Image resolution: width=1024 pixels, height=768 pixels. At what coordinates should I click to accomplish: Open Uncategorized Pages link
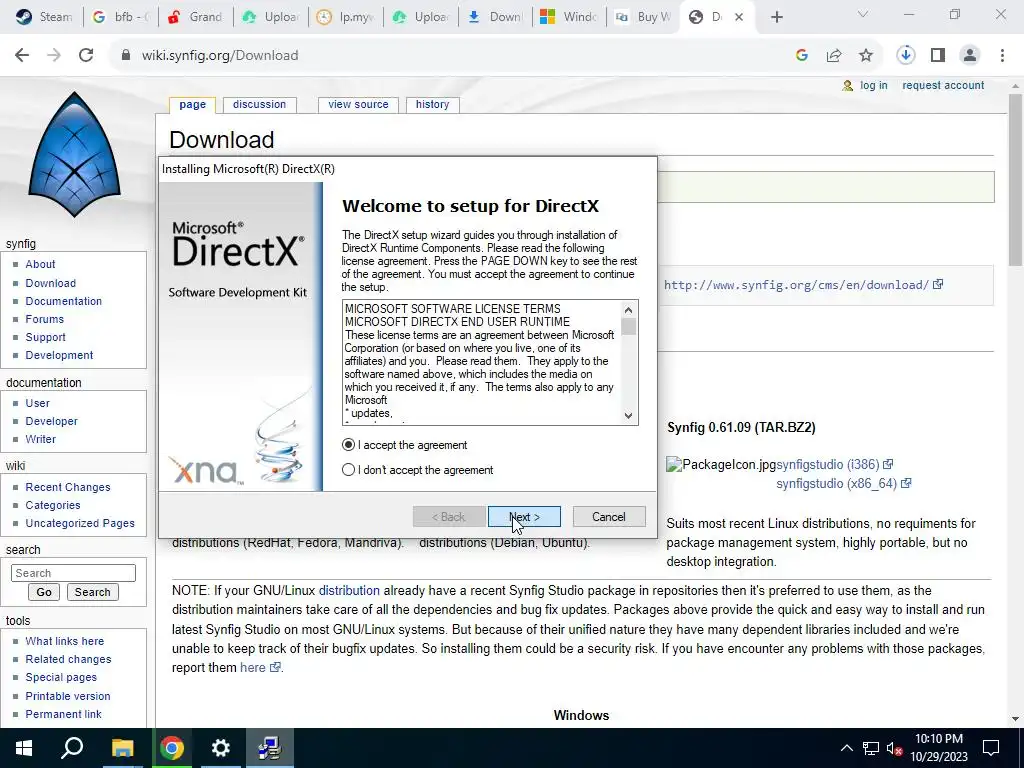[x=80, y=523]
